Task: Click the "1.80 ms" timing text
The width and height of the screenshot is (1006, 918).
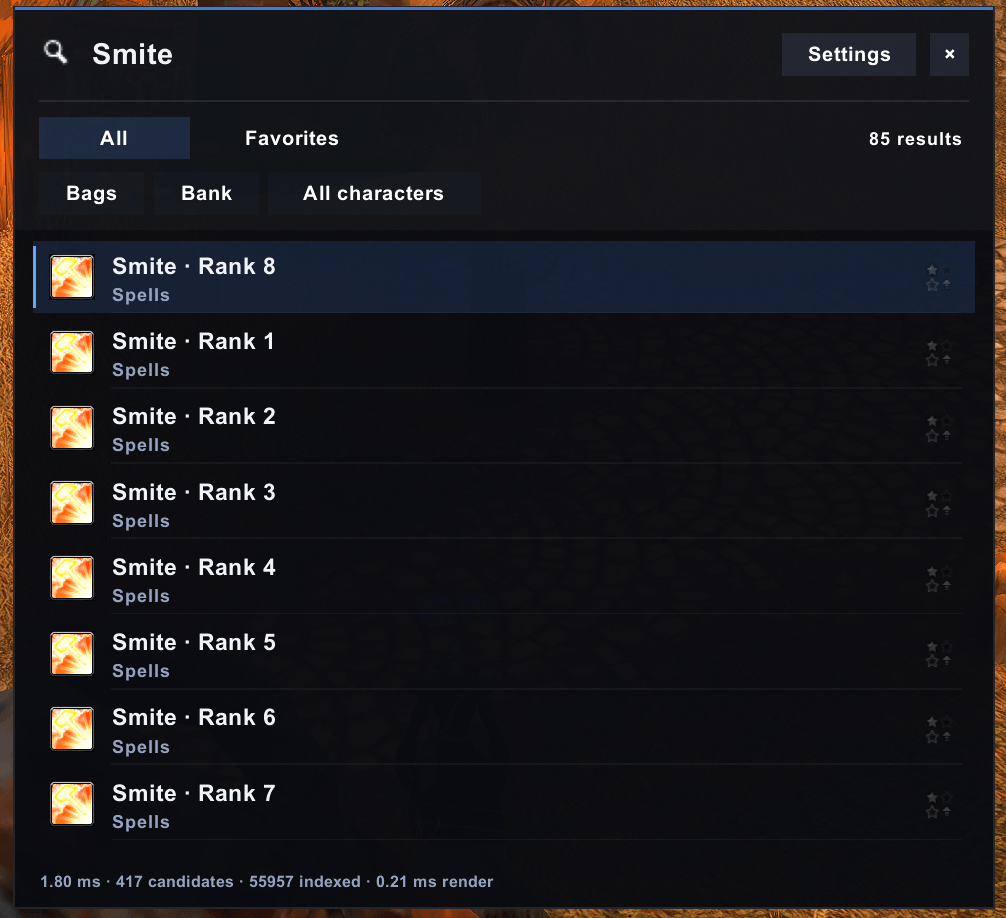Action: point(70,881)
